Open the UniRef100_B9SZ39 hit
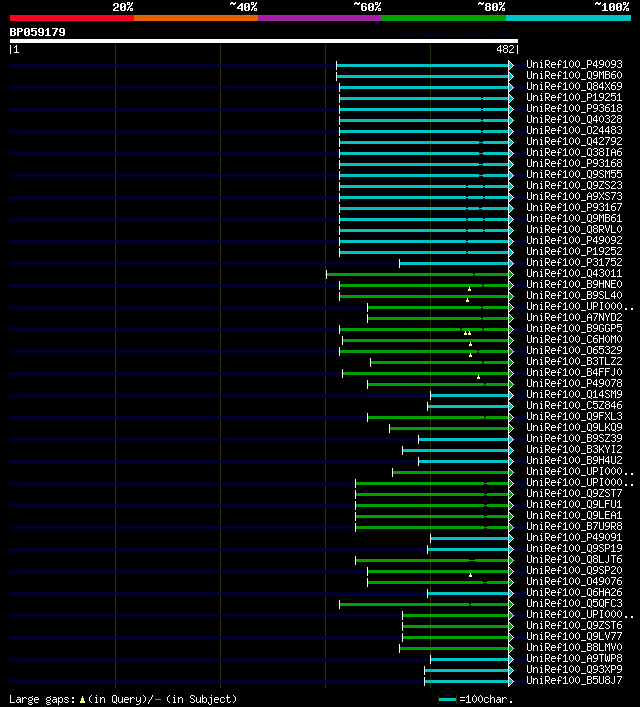The height and width of the screenshot is (707, 640). (x=574, y=438)
